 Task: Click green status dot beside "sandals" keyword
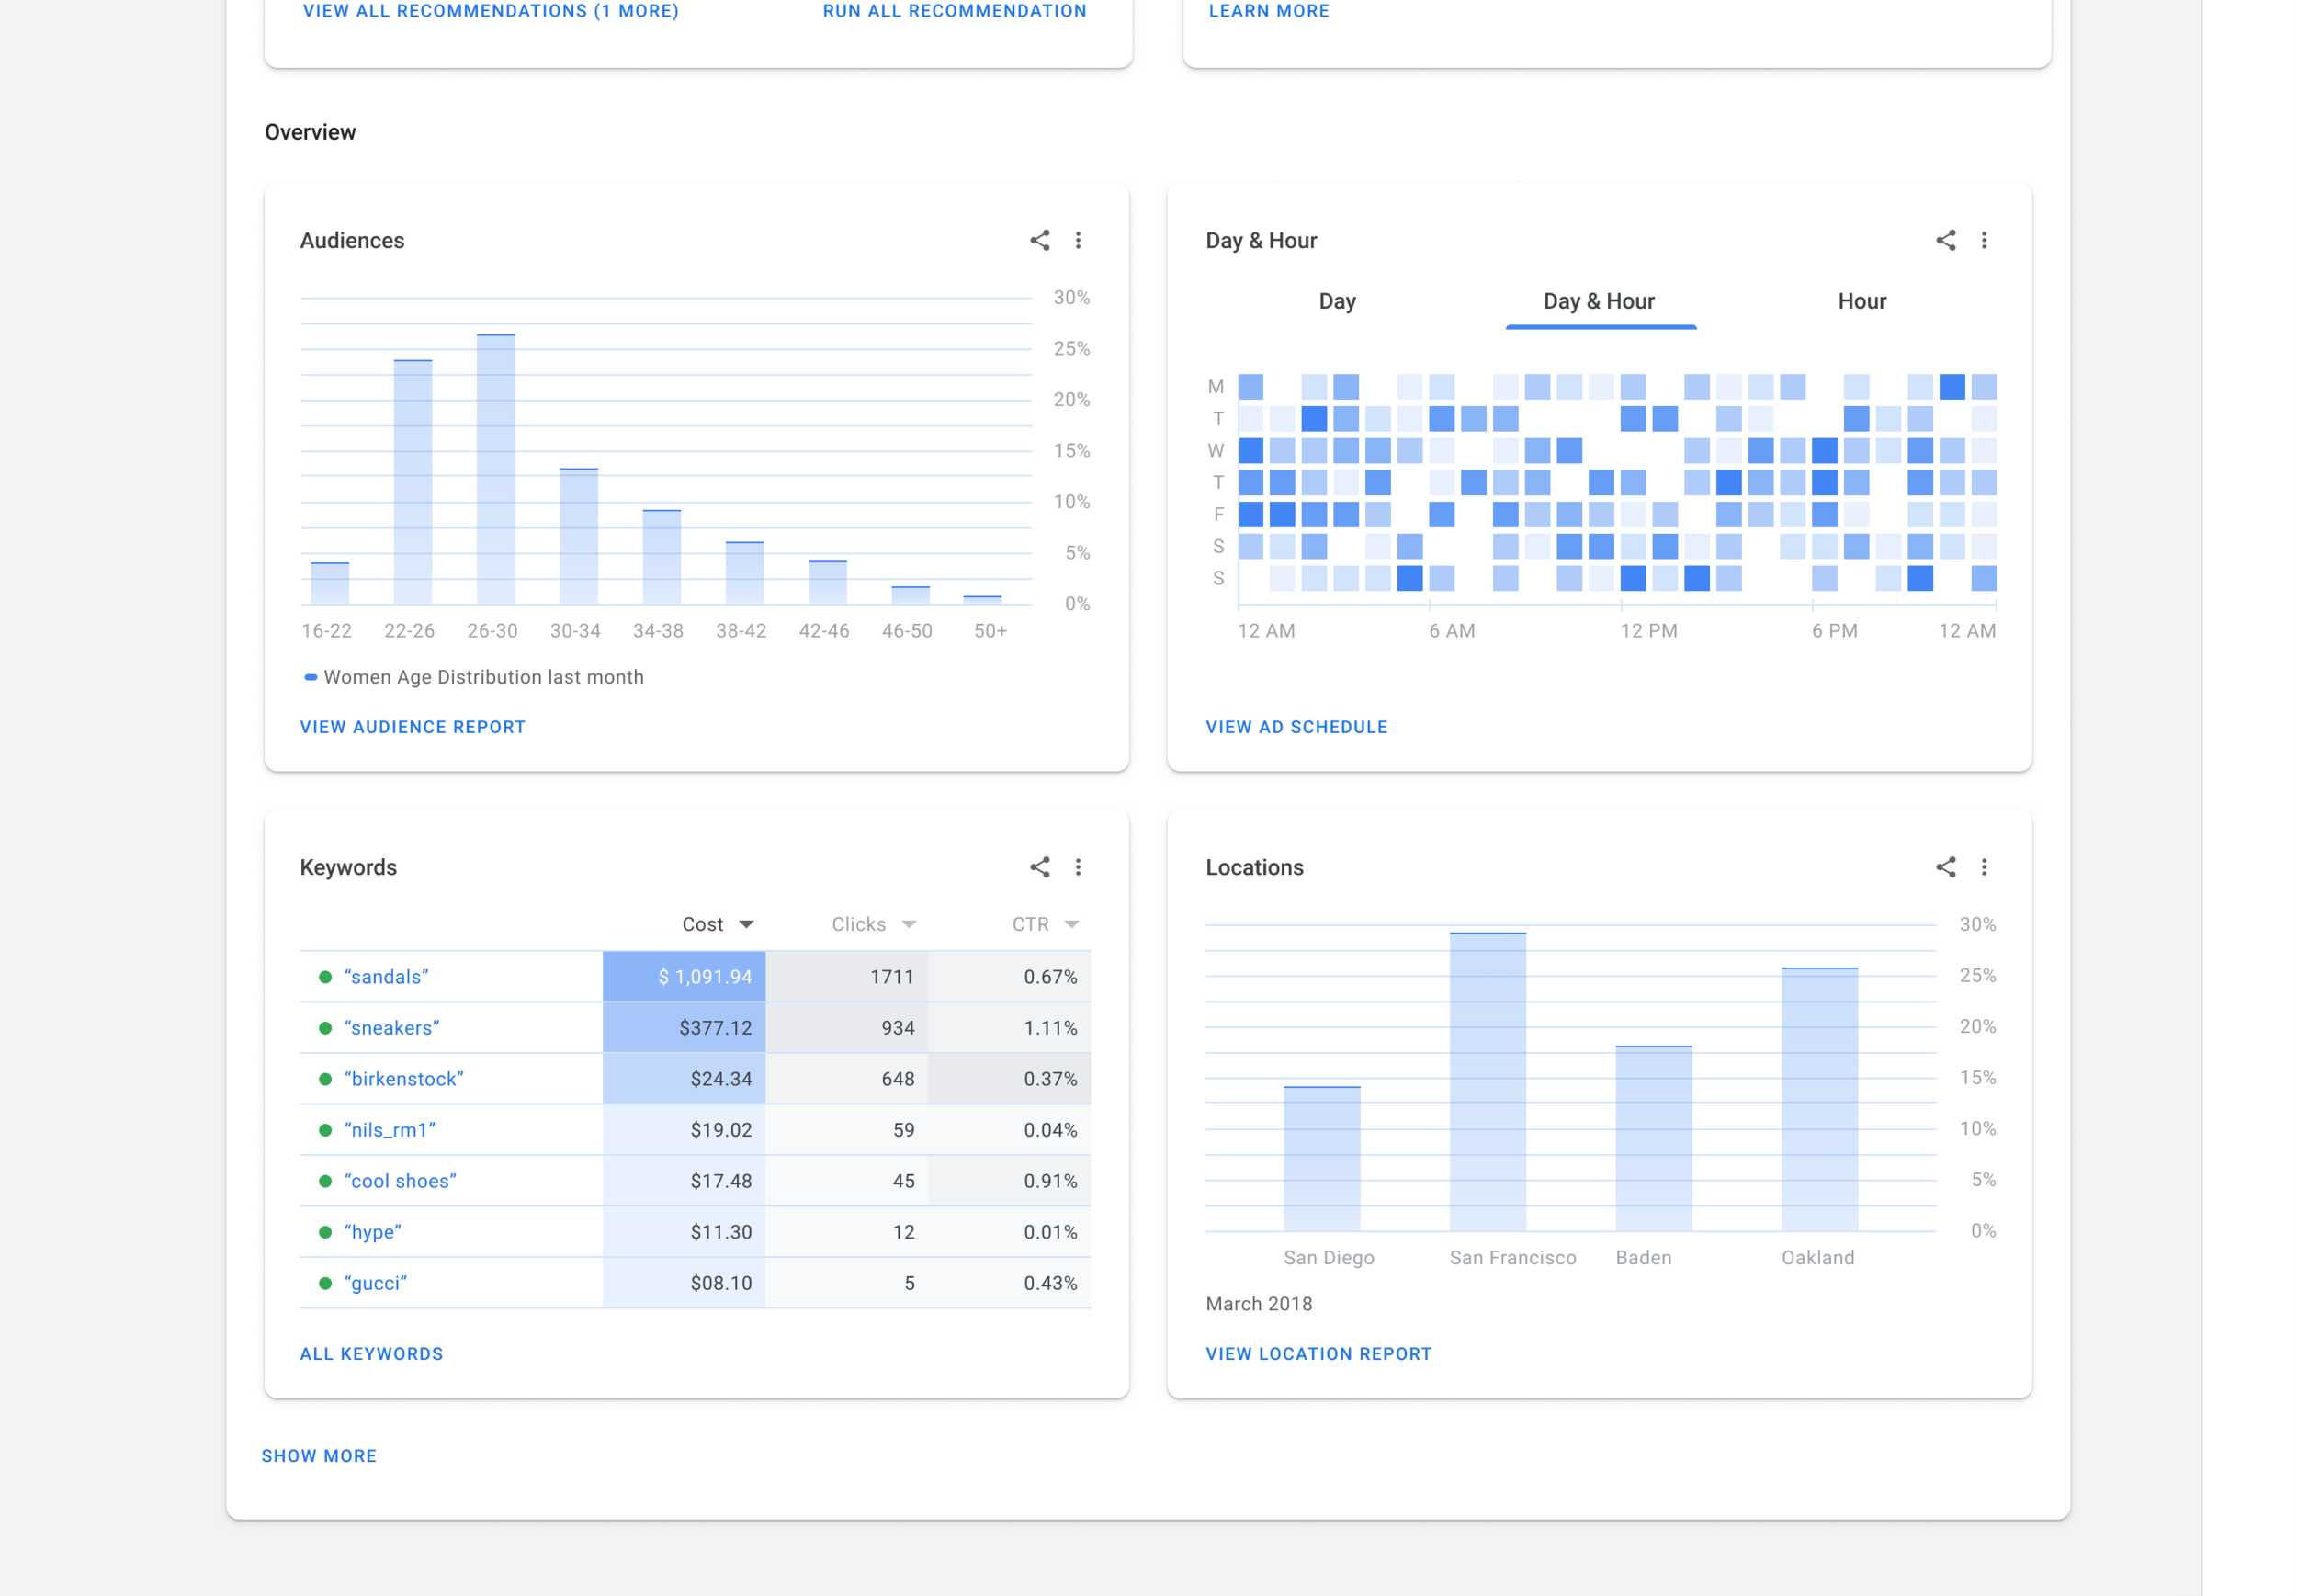325,977
